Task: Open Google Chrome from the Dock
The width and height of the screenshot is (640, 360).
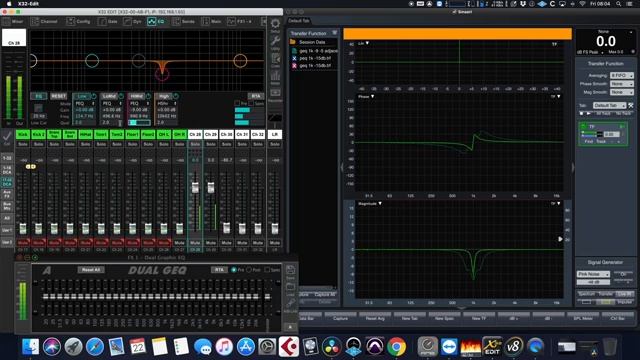Action: [396, 347]
